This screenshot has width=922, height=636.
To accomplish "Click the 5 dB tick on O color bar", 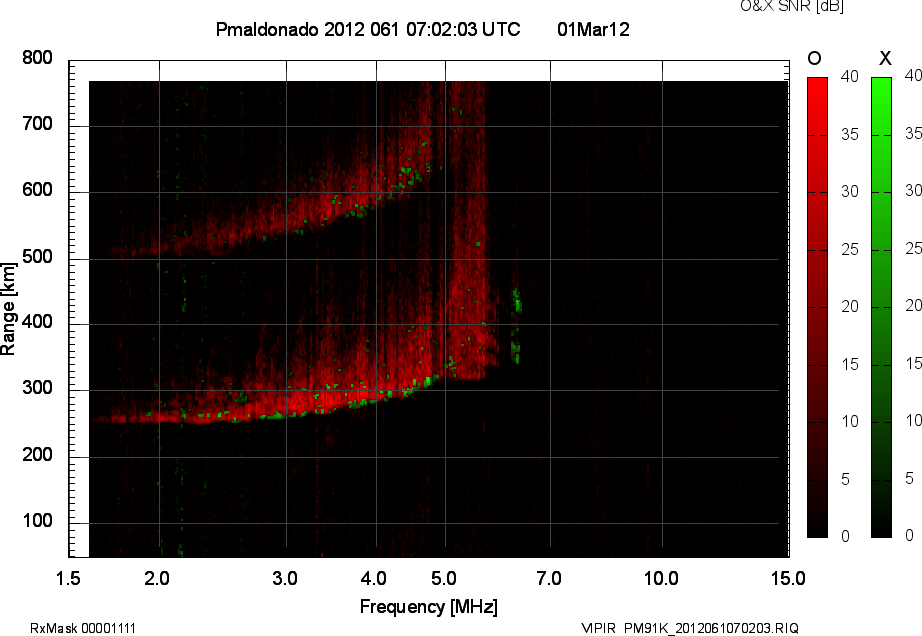I will click(846, 480).
